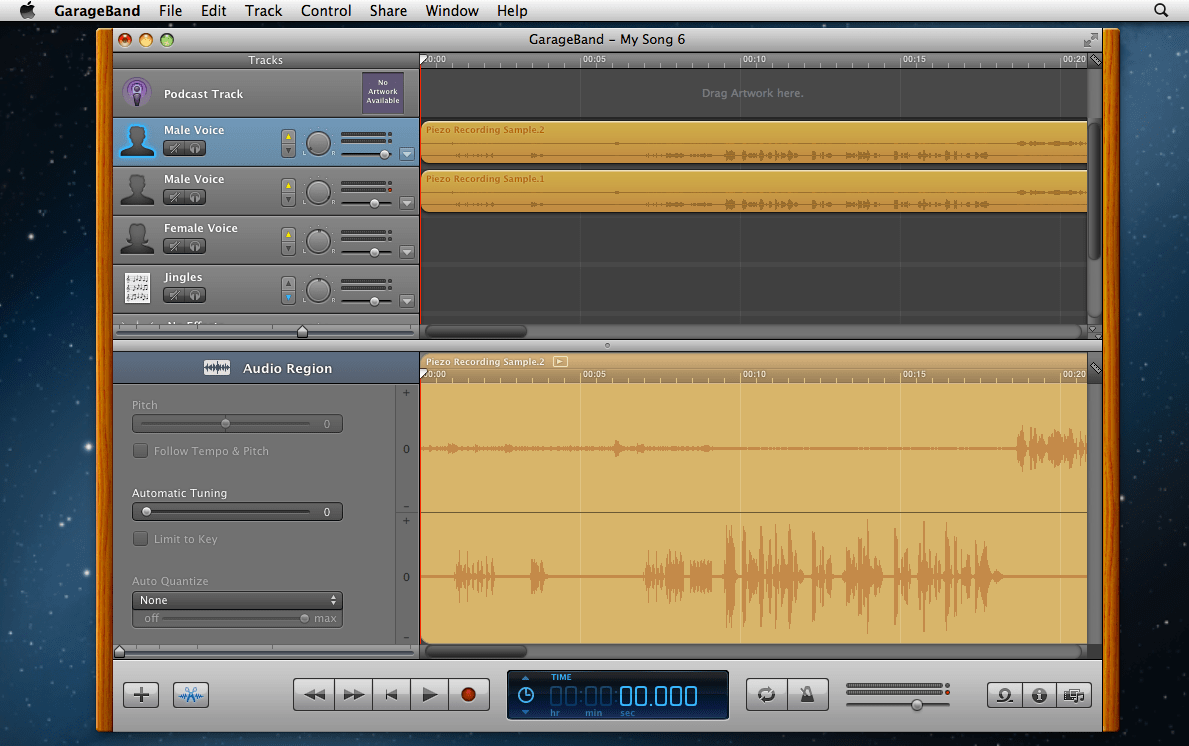
Task: Toggle the cycle region button
Action: [767, 694]
